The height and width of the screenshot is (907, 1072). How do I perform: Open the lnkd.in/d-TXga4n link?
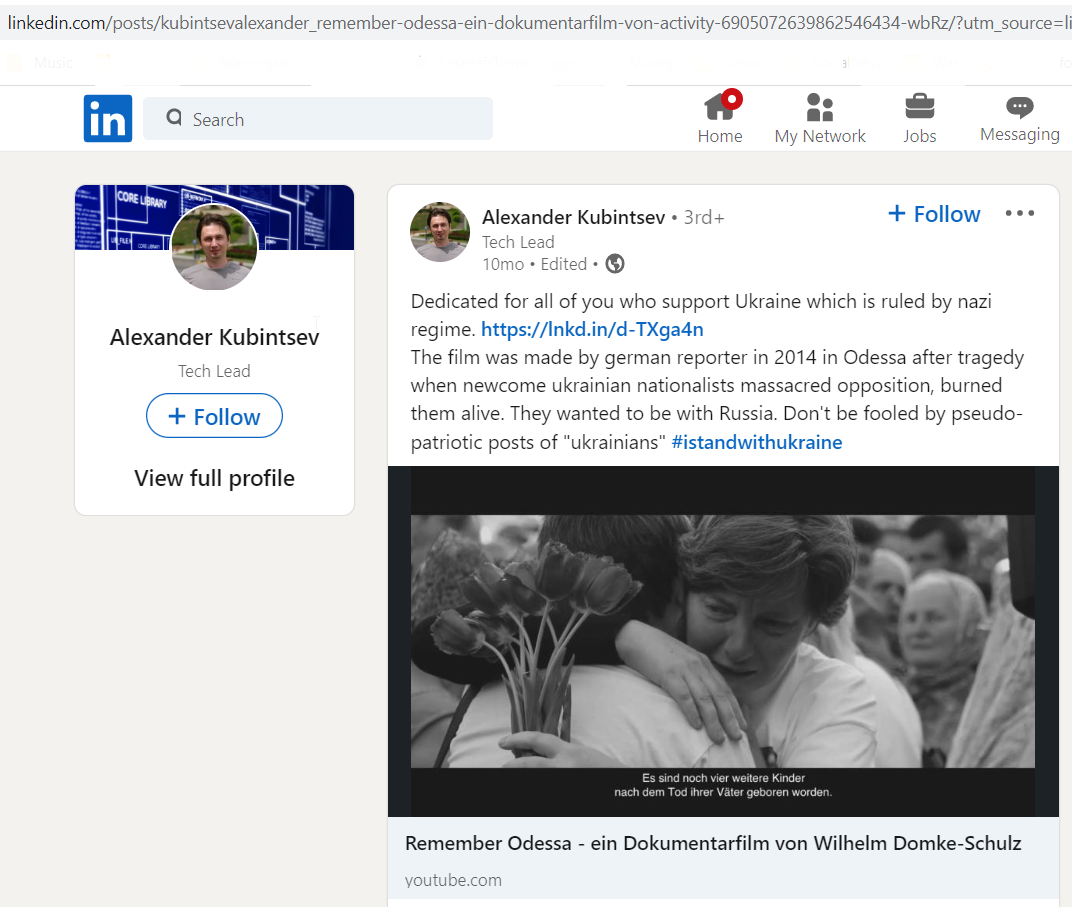click(x=592, y=329)
